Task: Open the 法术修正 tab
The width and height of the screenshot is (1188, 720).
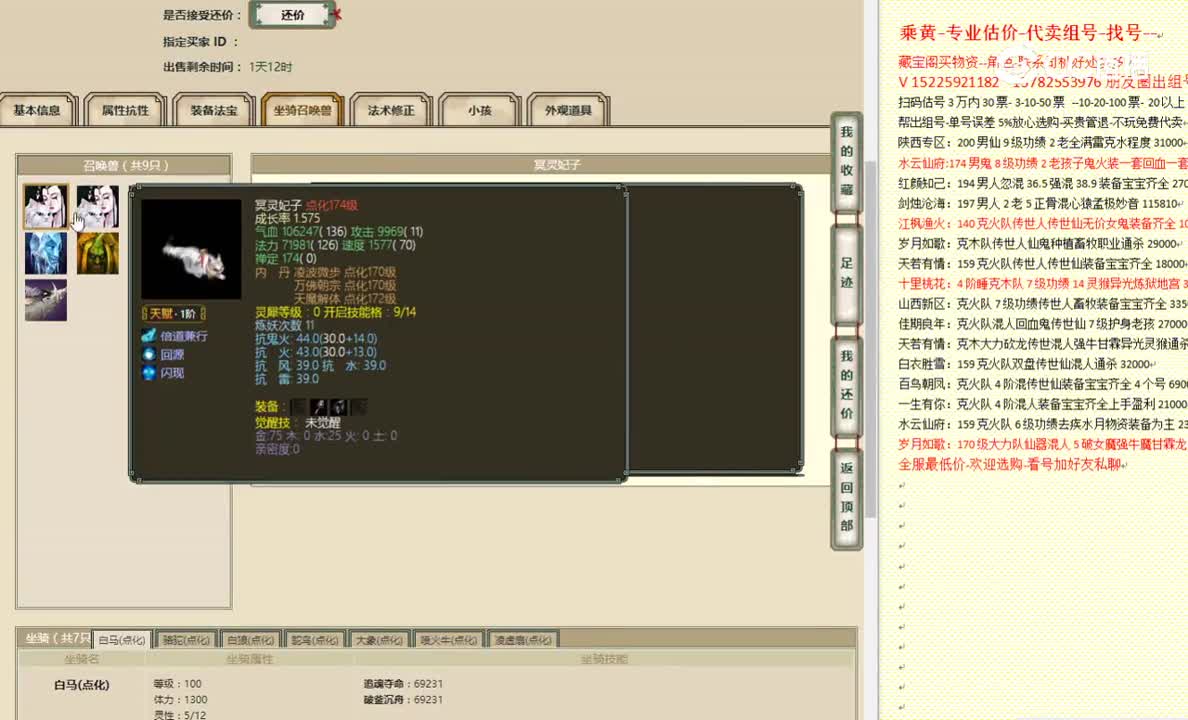Action: (391, 110)
